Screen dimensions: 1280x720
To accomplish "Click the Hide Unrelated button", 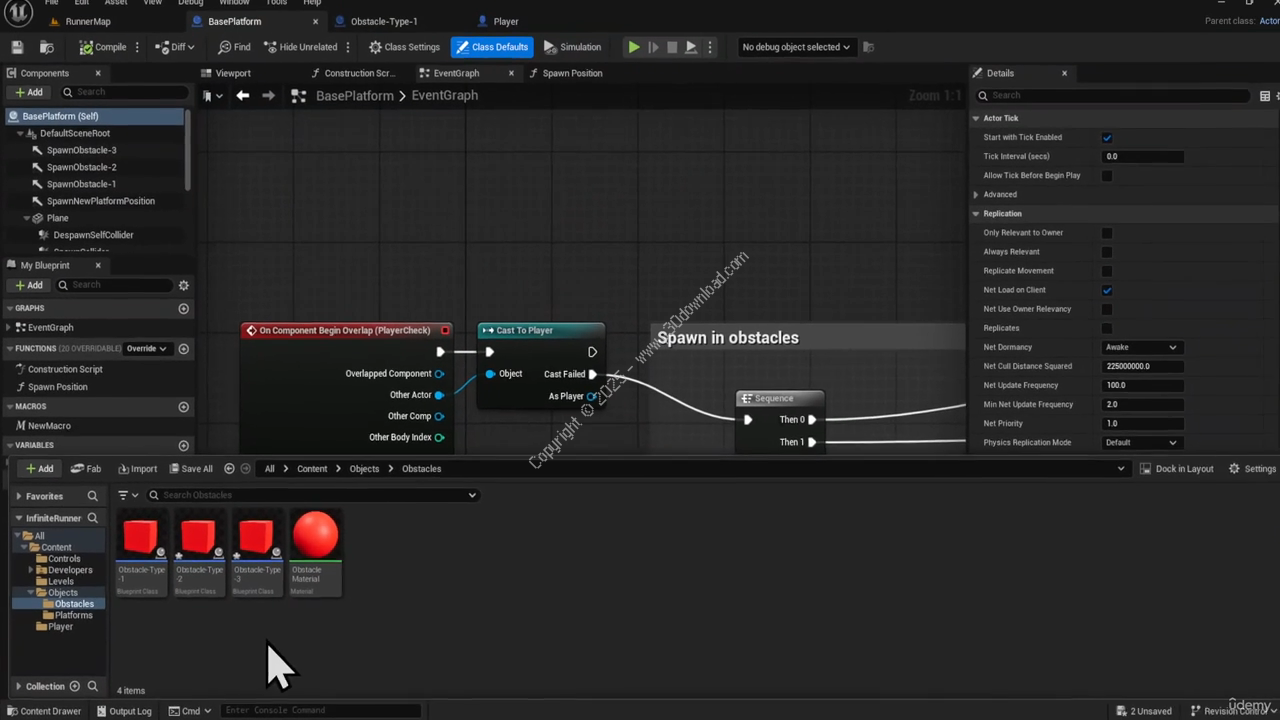I will [x=300, y=47].
